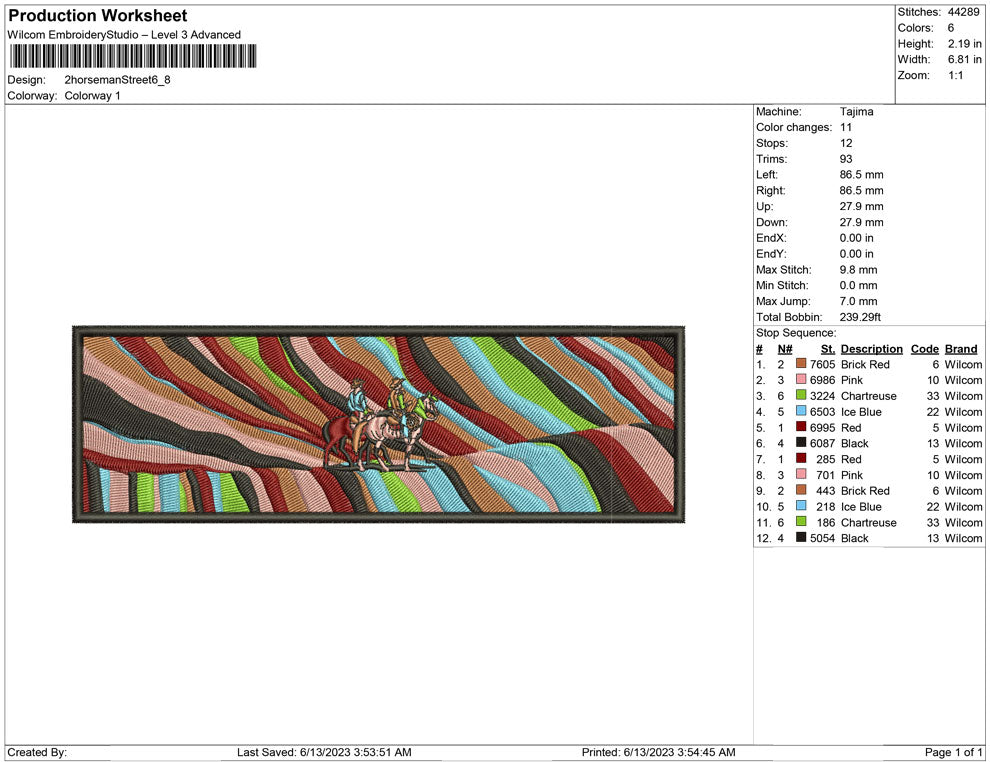Click the Machine value Tajima
The height and width of the screenshot is (762, 990).
pos(857,111)
